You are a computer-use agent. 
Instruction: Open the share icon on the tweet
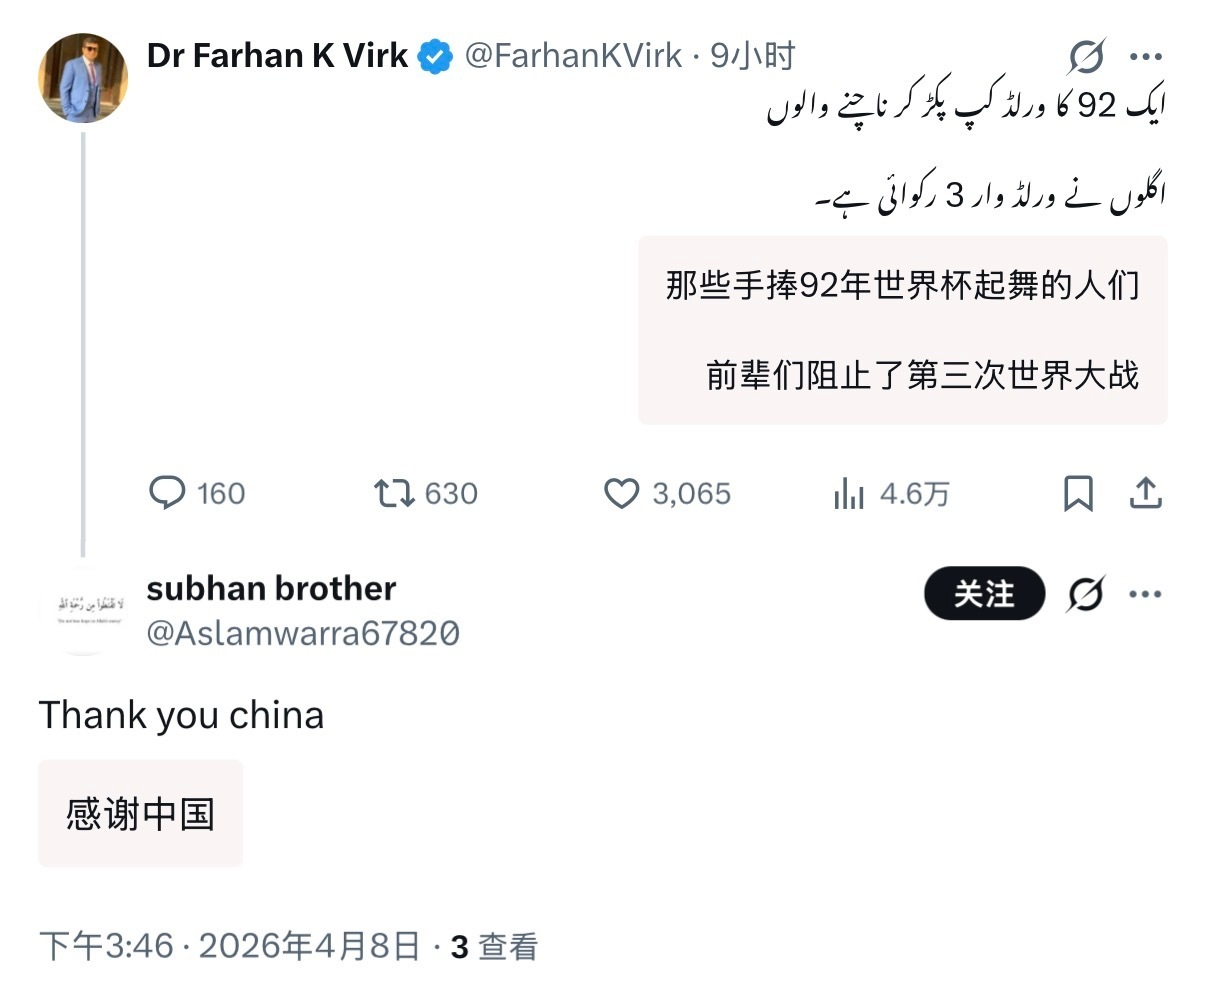[1145, 492]
